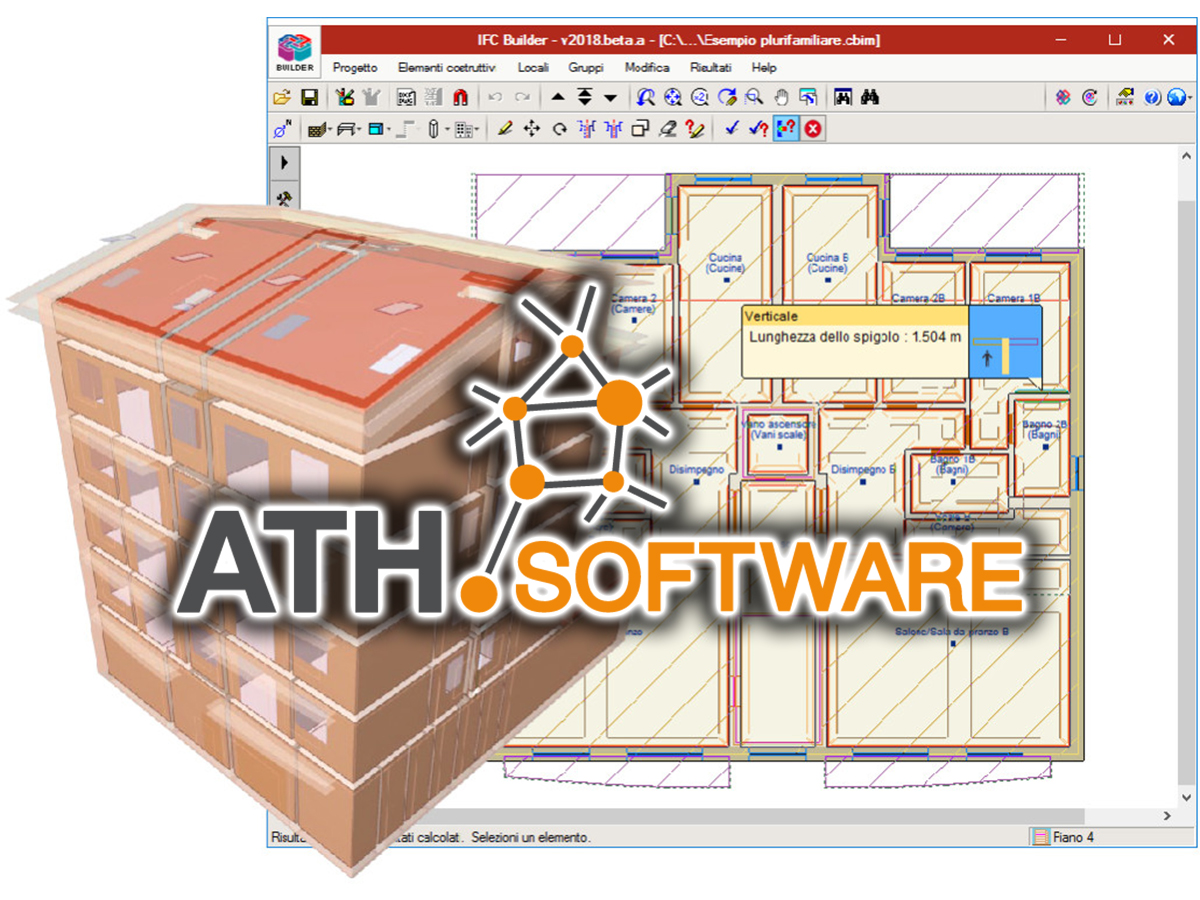Click the framed binoculars icon

[x=843, y=97]
